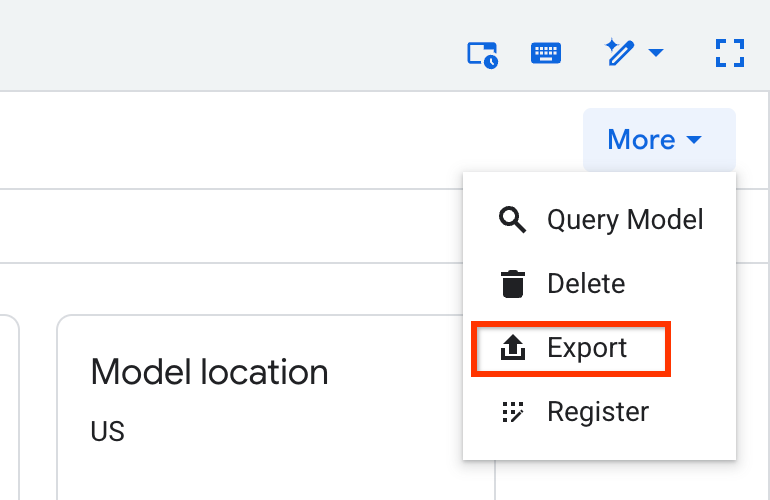Viewport: 770px width, 500px height.
Task: Toggle full screen mode icon
Action: click(x=731, y=53)
